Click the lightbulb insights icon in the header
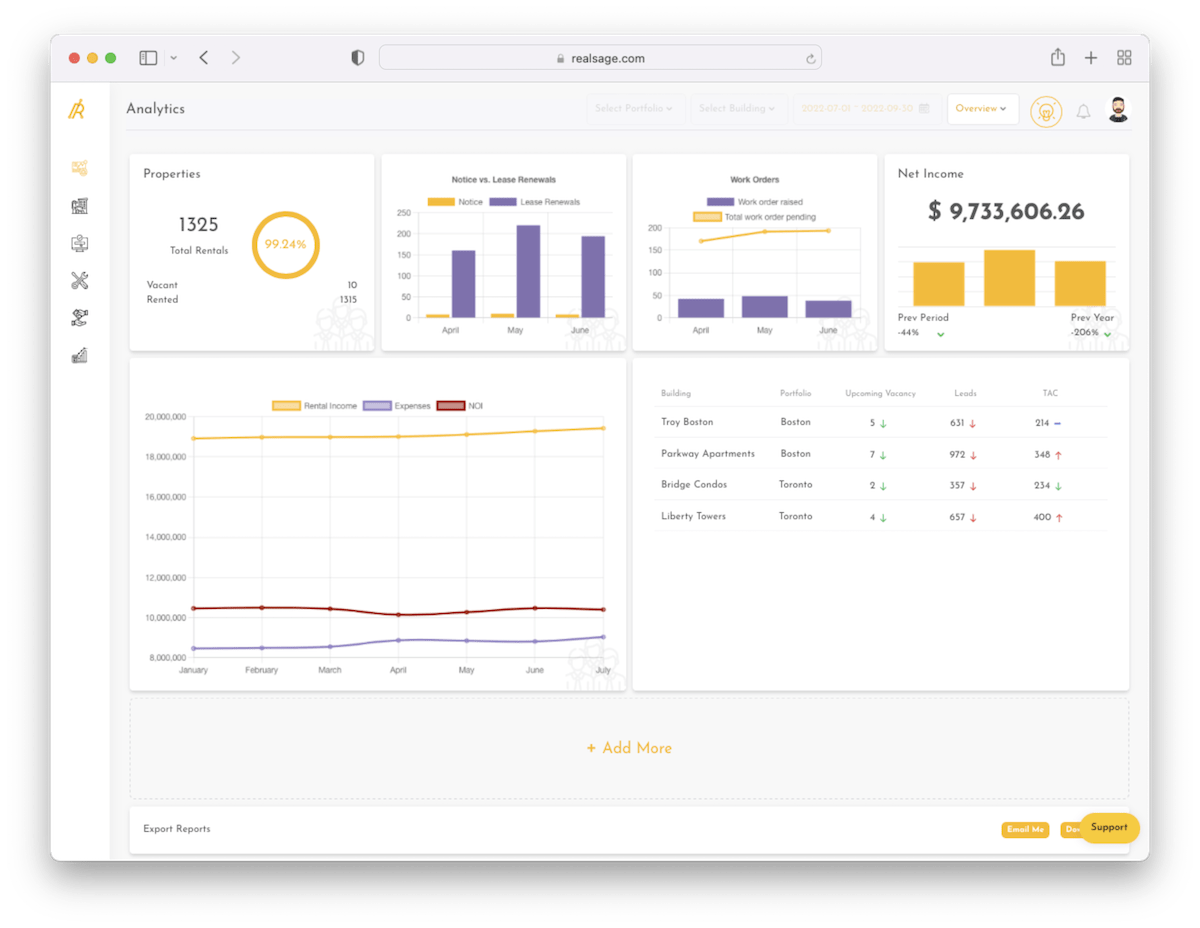The height and width of the screenshot is (928, 1200). [1046, 111]
